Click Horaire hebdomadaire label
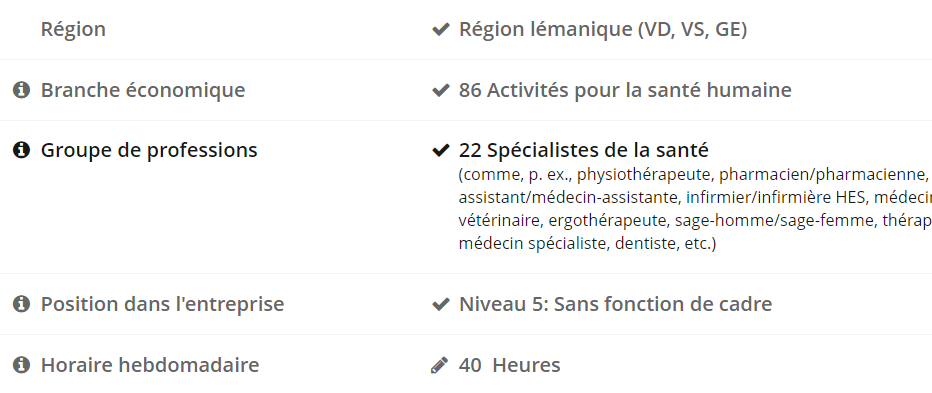Viewport: 932px width, 393px height. tap(150, 365)
